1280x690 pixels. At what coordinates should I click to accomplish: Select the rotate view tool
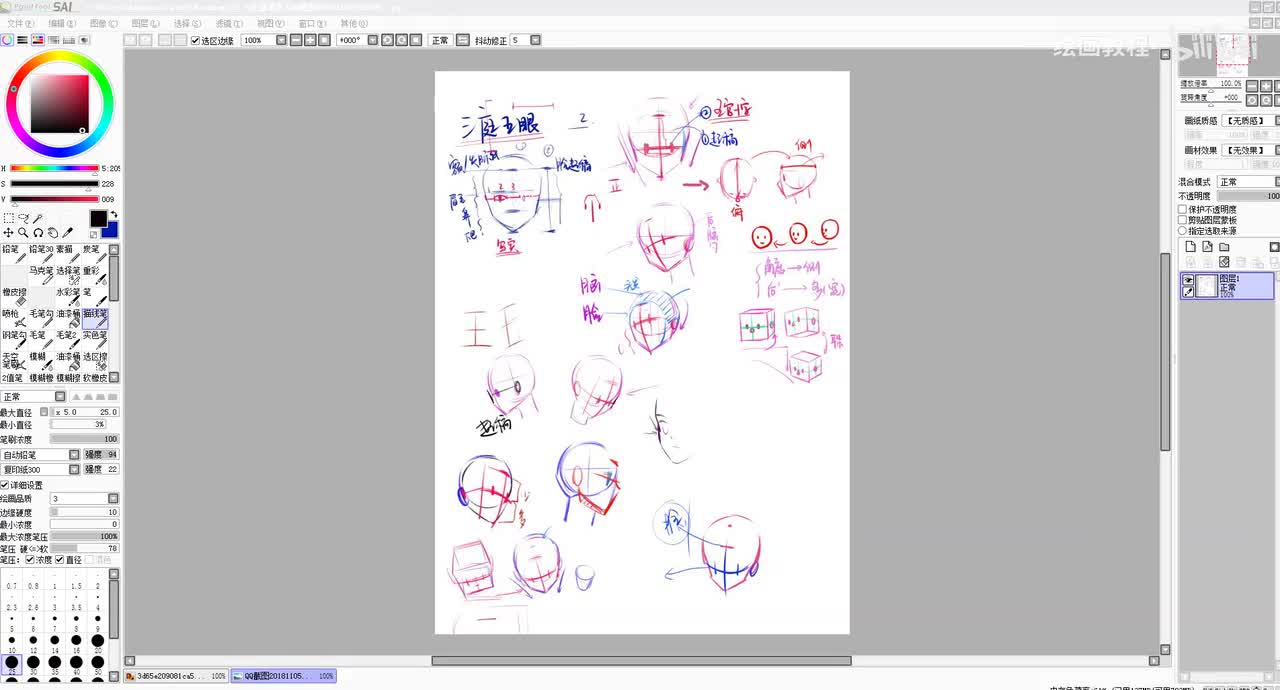38,233
